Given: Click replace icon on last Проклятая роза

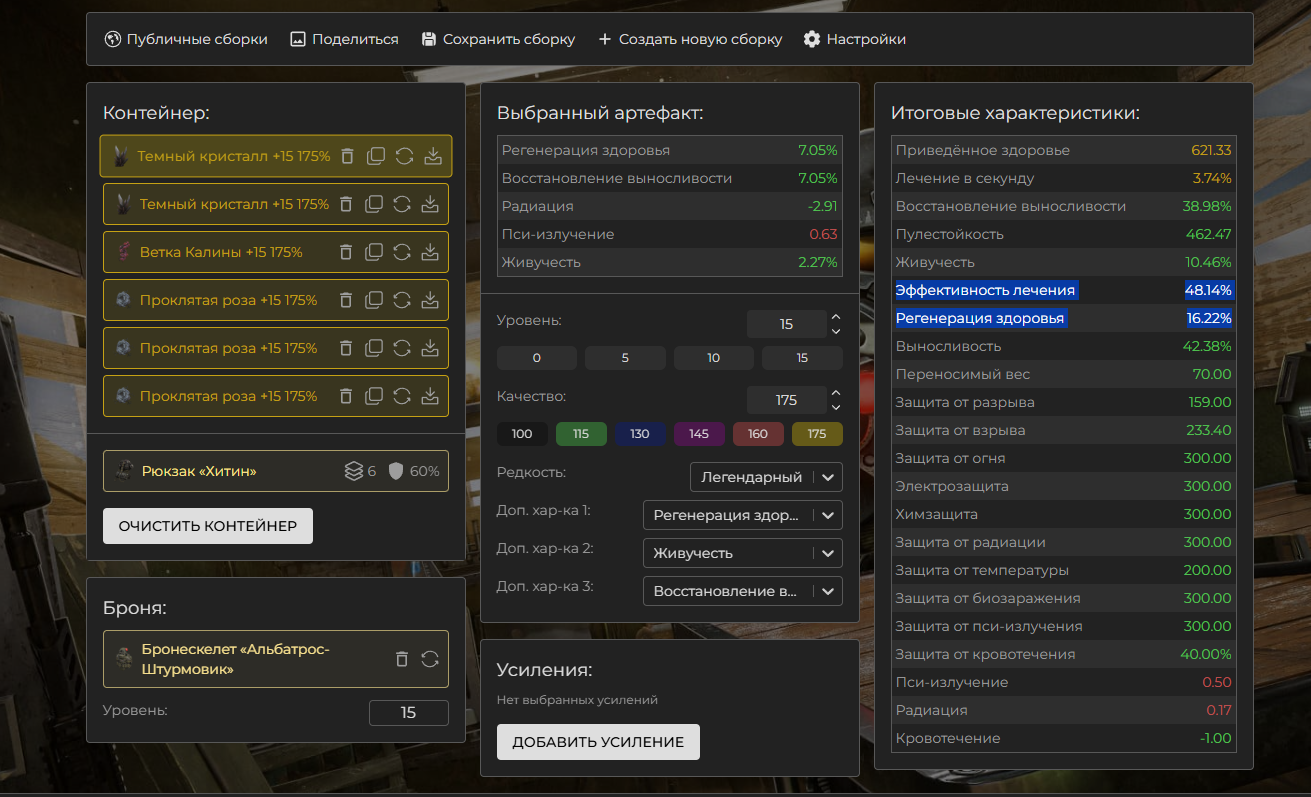Looking at the screenshot, I should [x=402, y=396].
